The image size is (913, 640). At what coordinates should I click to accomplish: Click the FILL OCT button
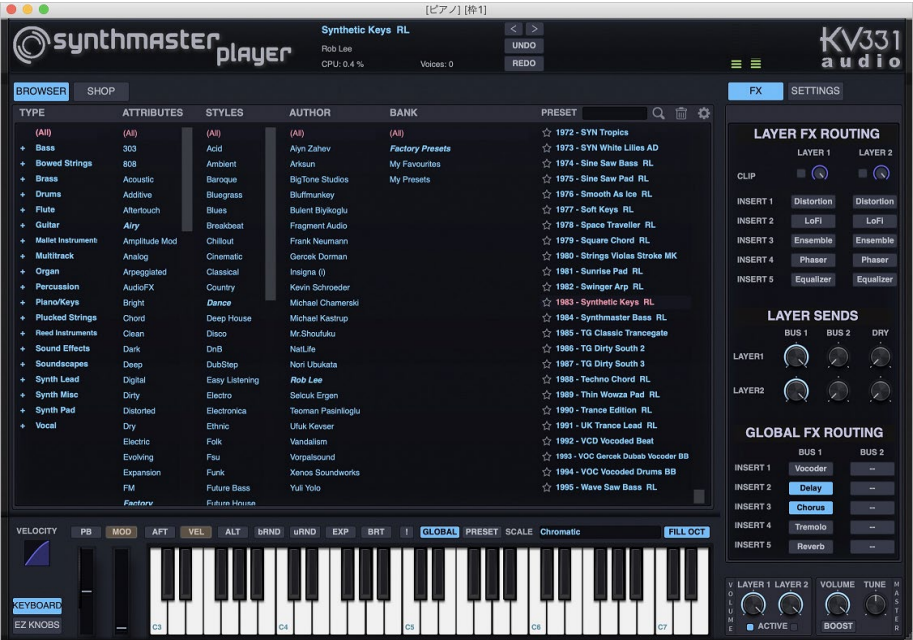[686, 532]
